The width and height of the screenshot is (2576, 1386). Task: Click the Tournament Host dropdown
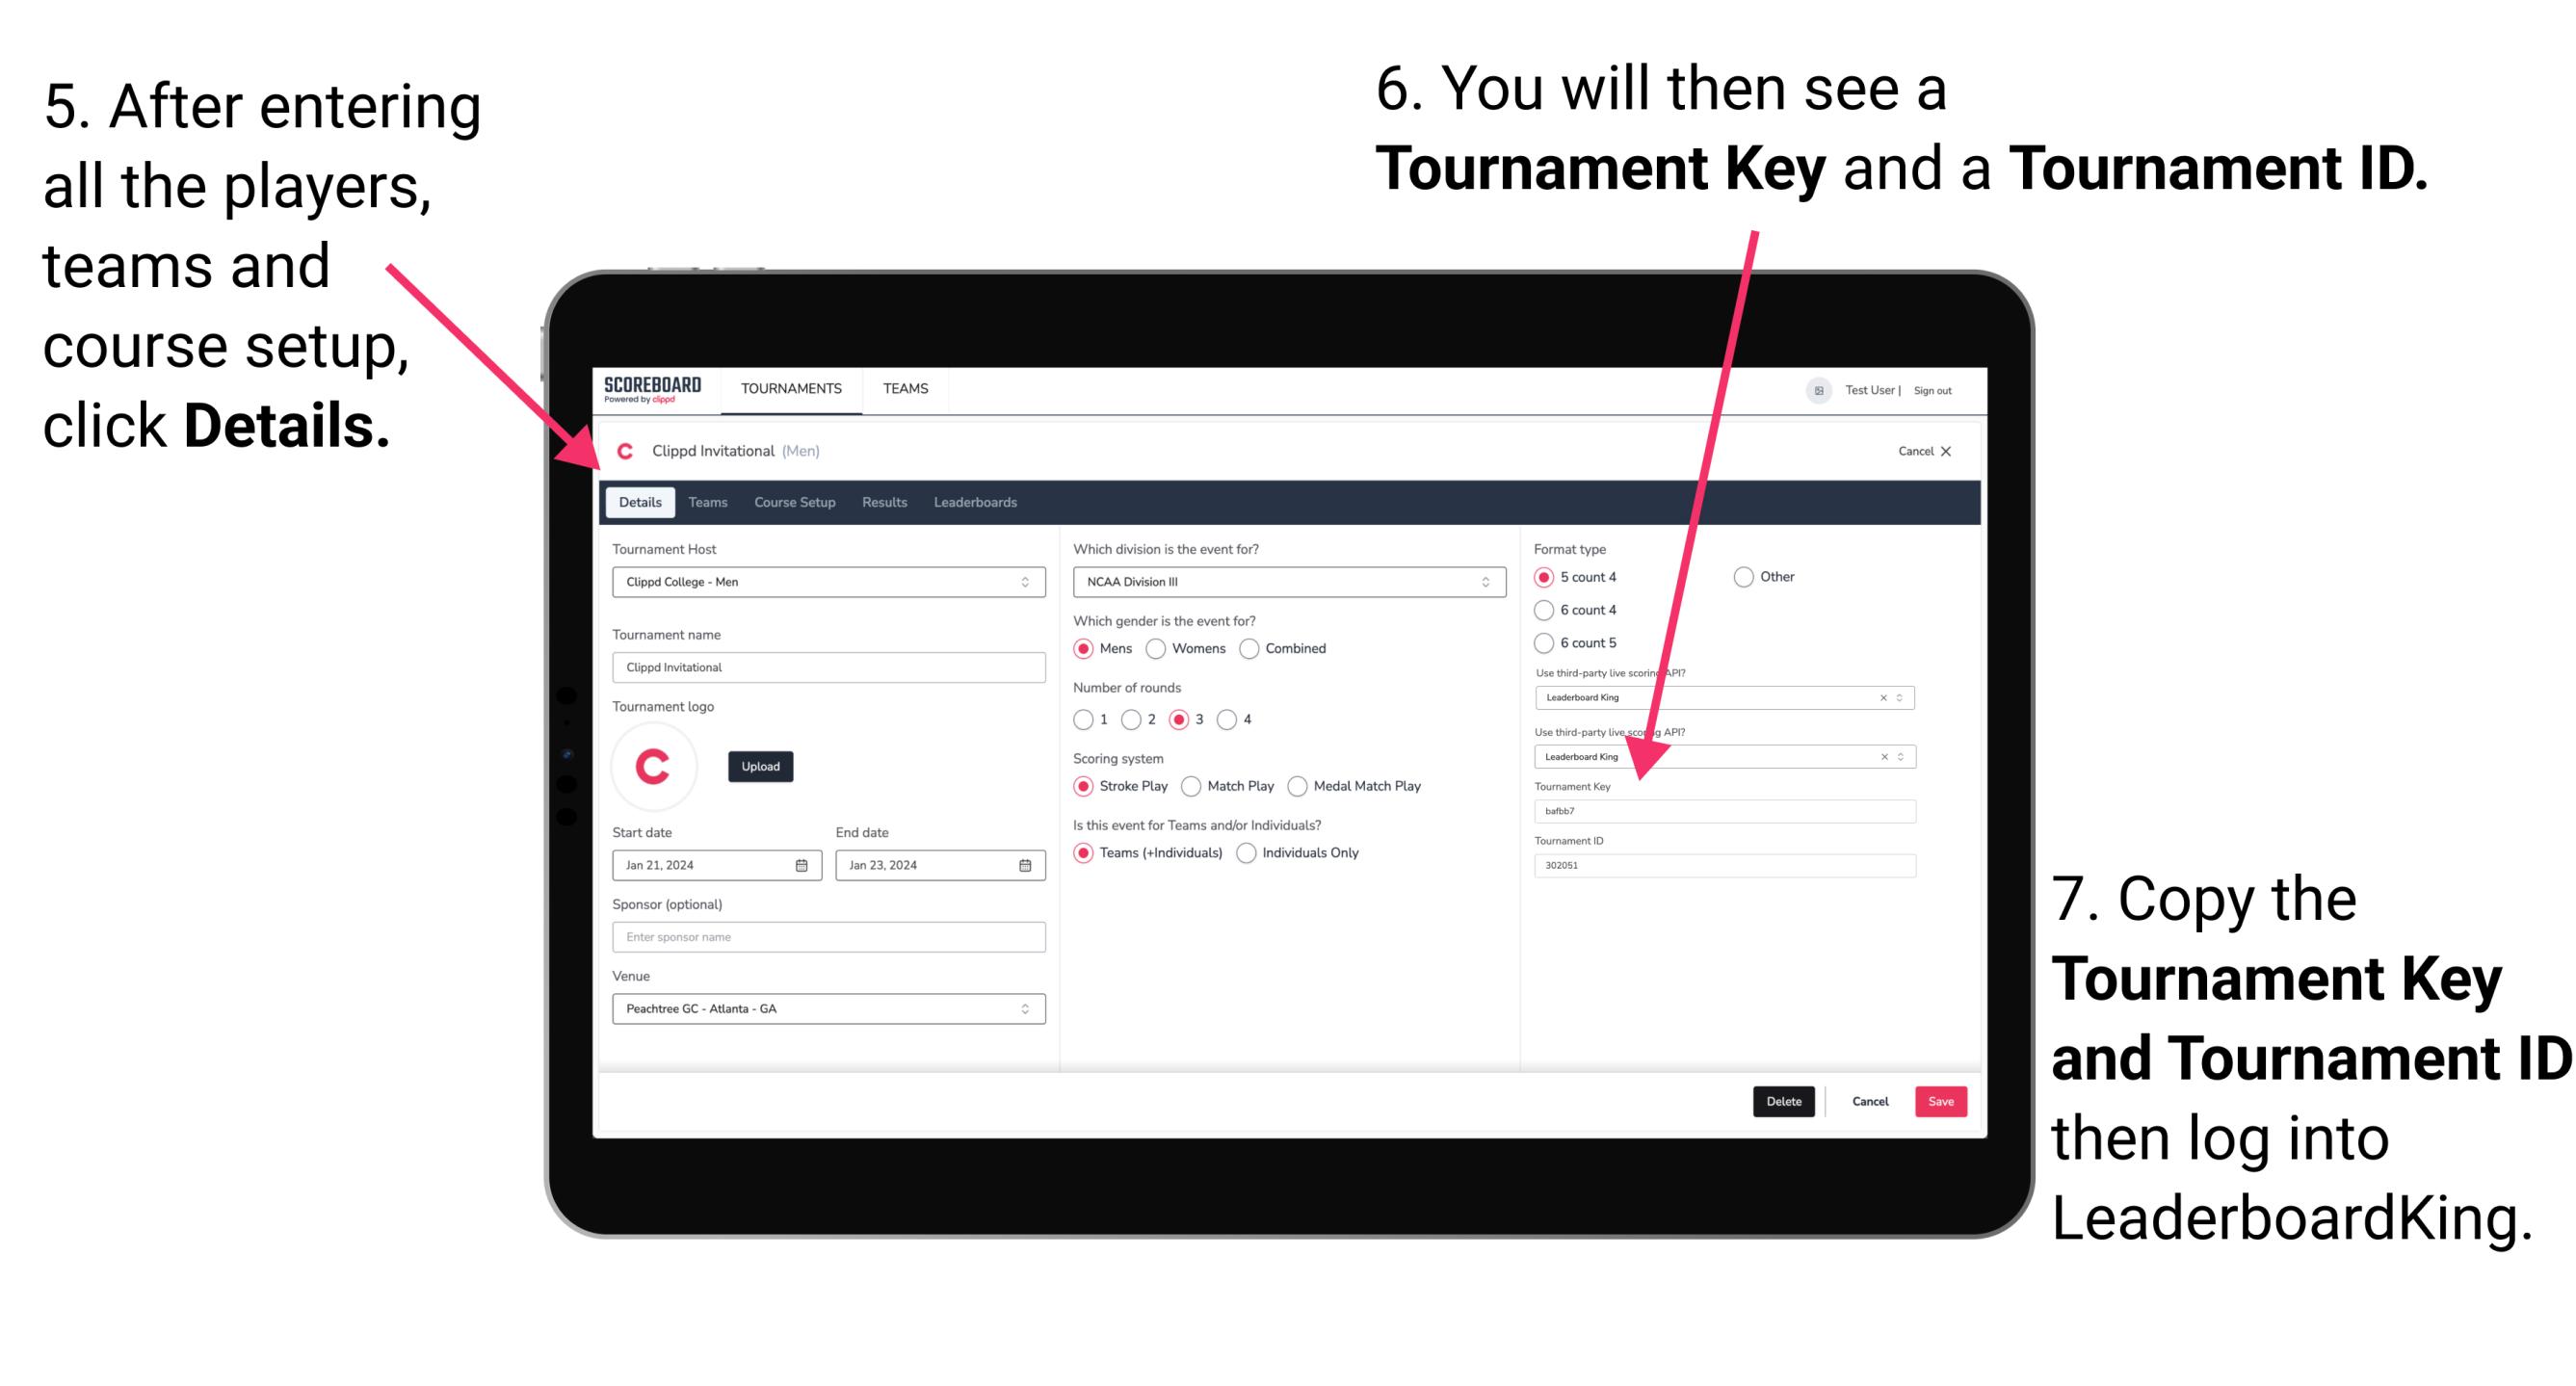pos(825,582)
